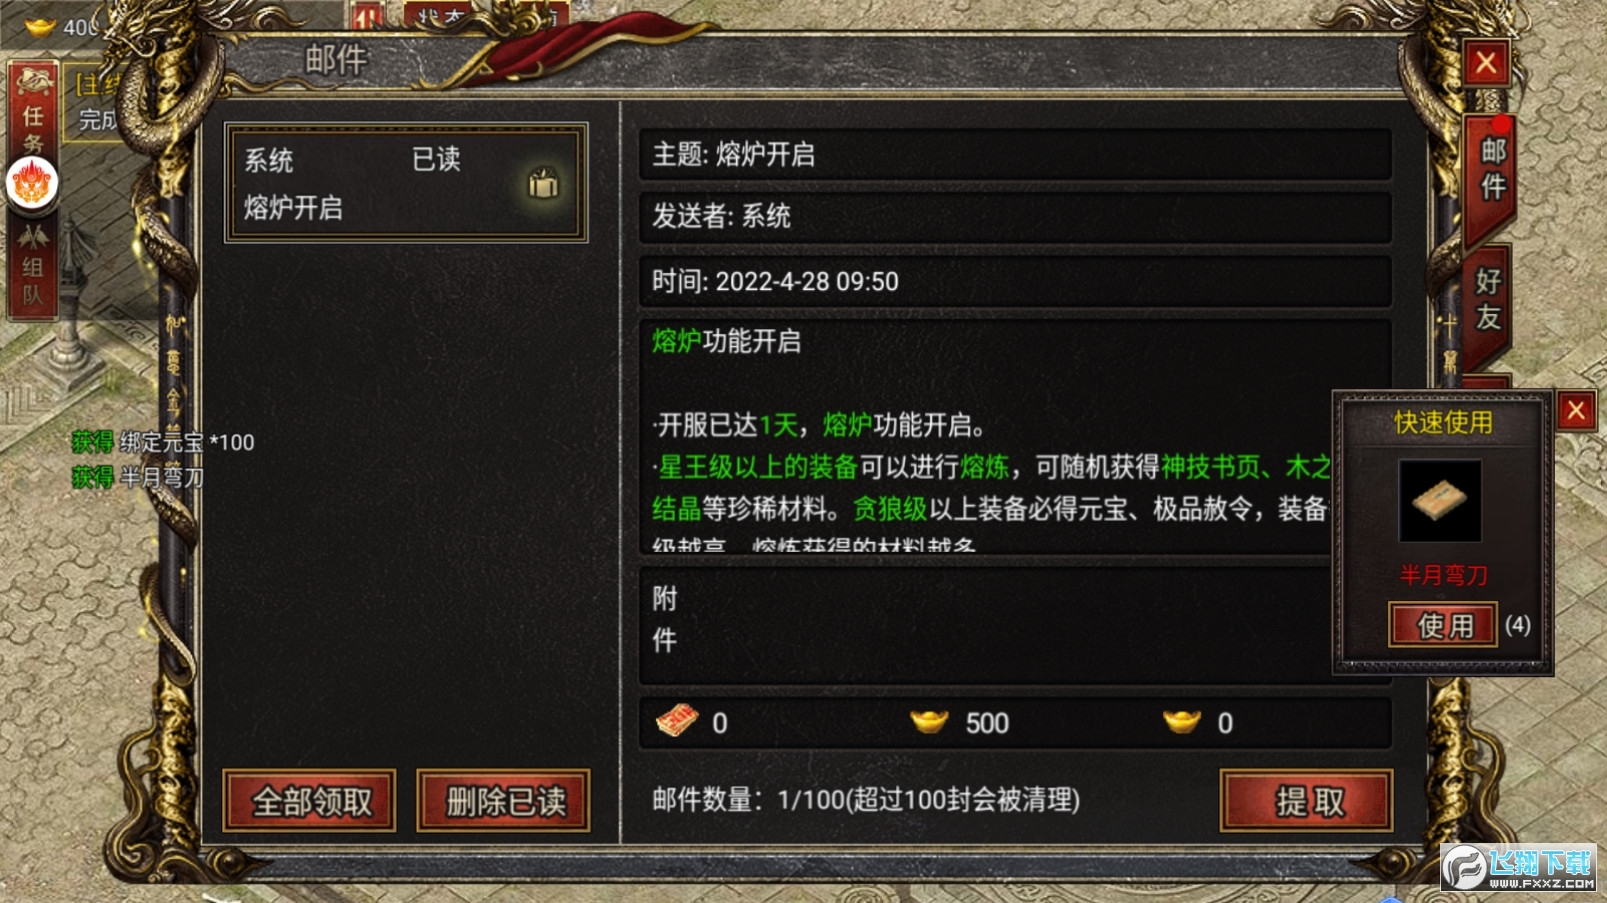Select the 熔炉开启 system mail entry
This screenshot has height=903, width=1607.
406,183
